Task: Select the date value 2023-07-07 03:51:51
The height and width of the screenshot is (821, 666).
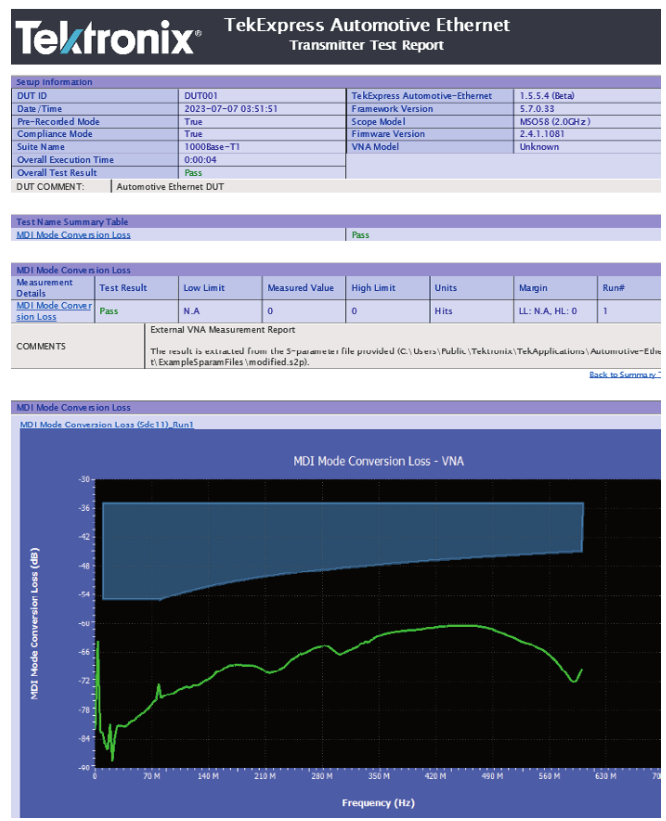Action: point(231,109)
